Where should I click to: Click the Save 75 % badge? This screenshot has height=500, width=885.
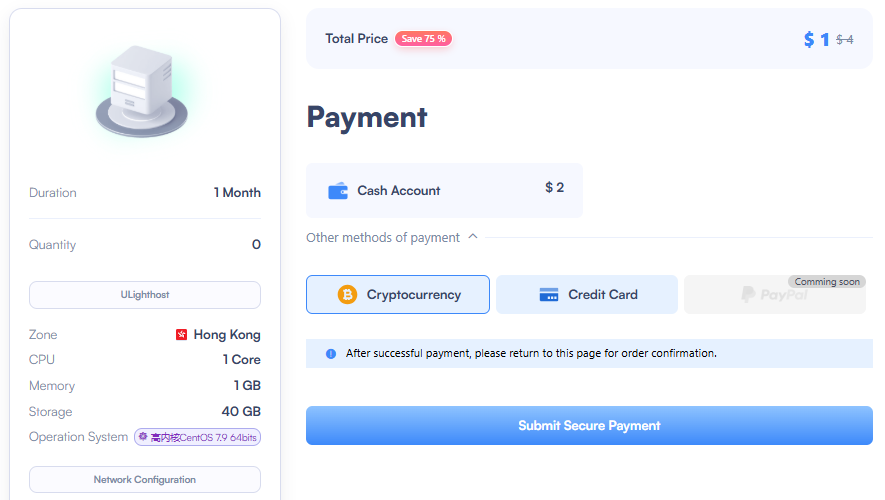point(423,38)
